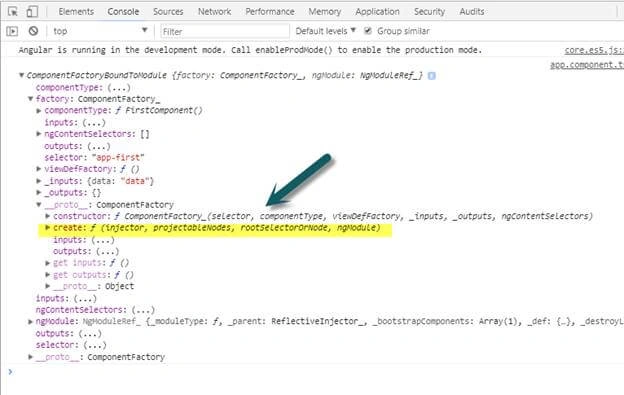The image size is (624, 395).
Task: Collapse the ComponentFactoryBoundToModule object
Action: 21,75
